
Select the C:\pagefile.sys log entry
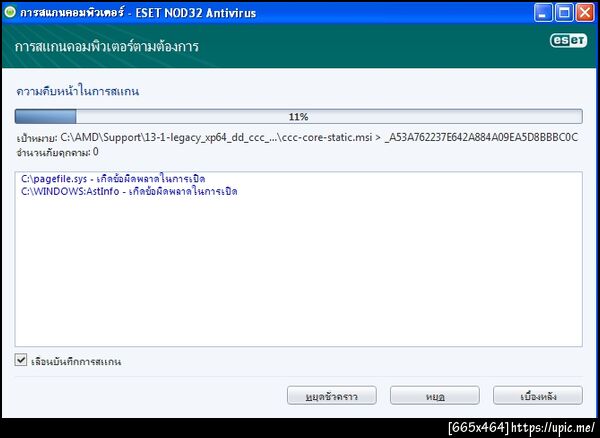coord(113,179)
